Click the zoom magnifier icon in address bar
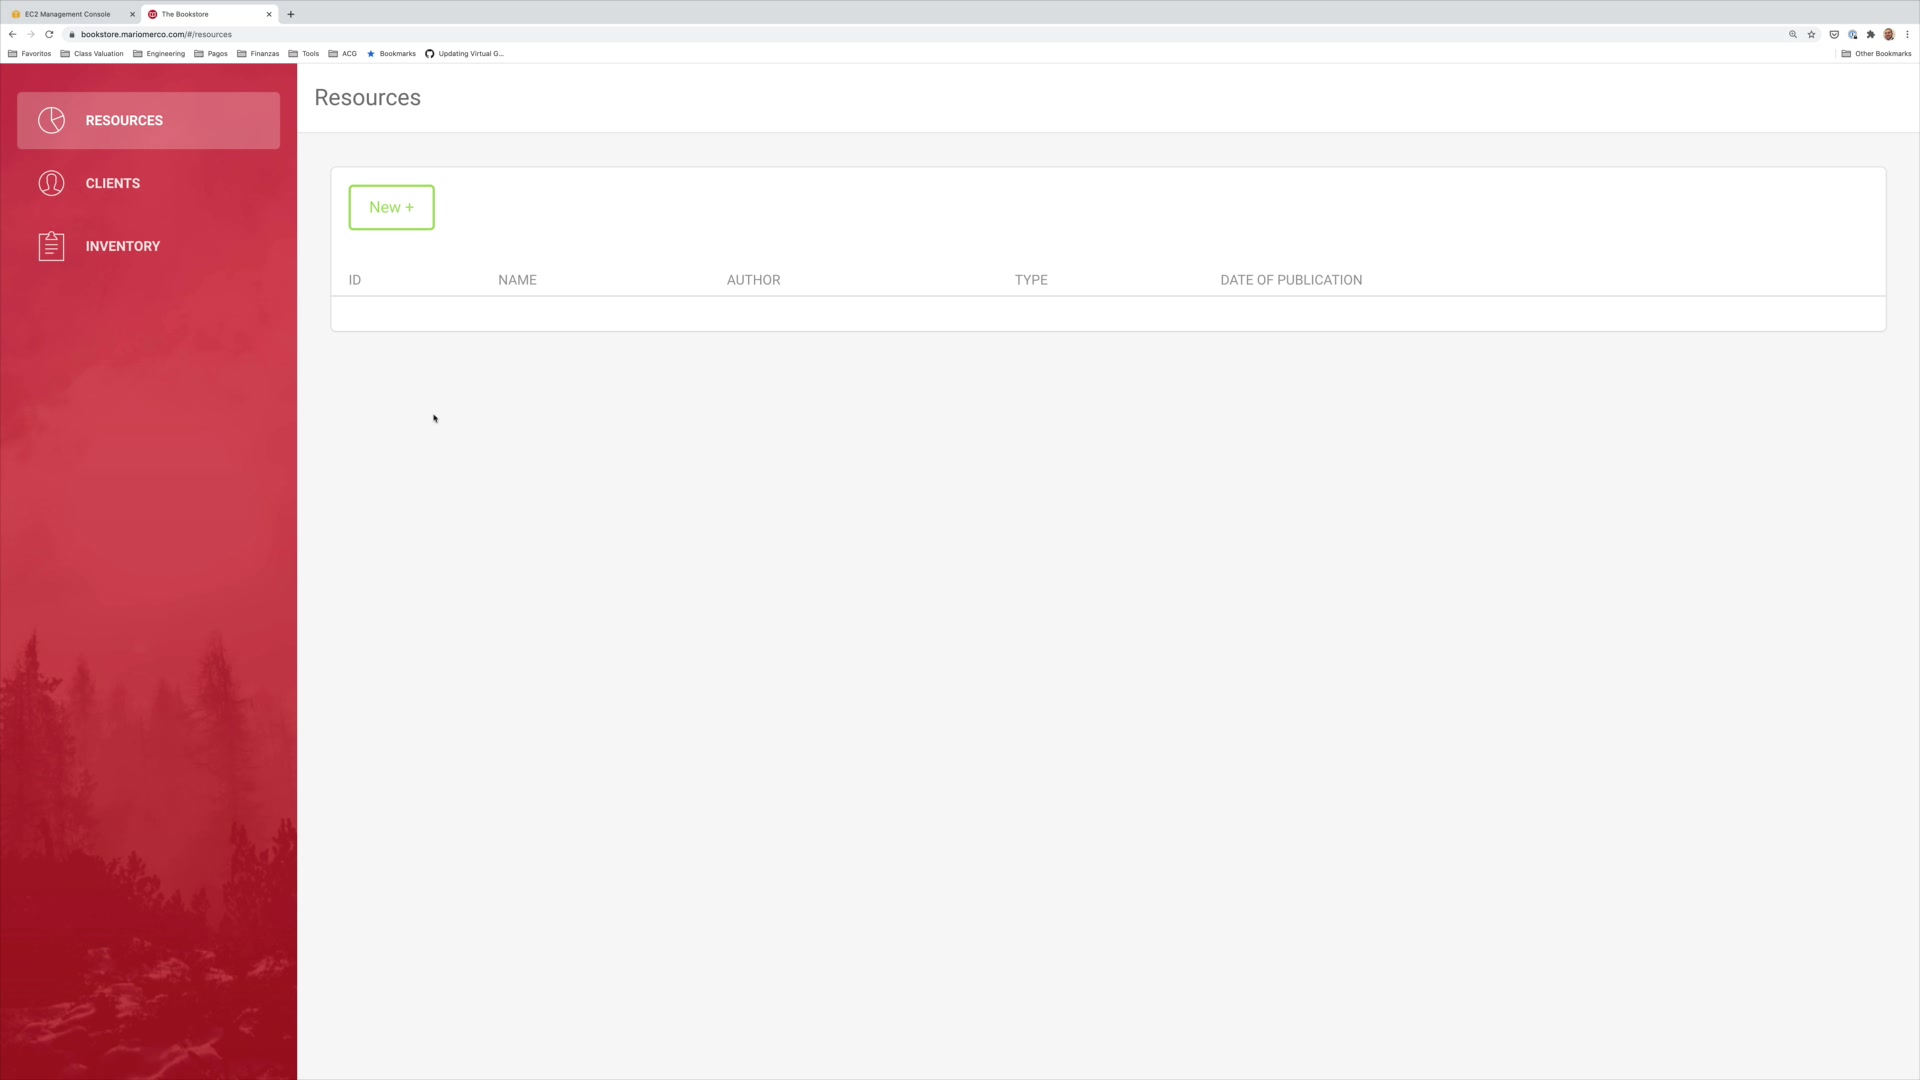The image size is (1920, 1080). point(1793,34)
